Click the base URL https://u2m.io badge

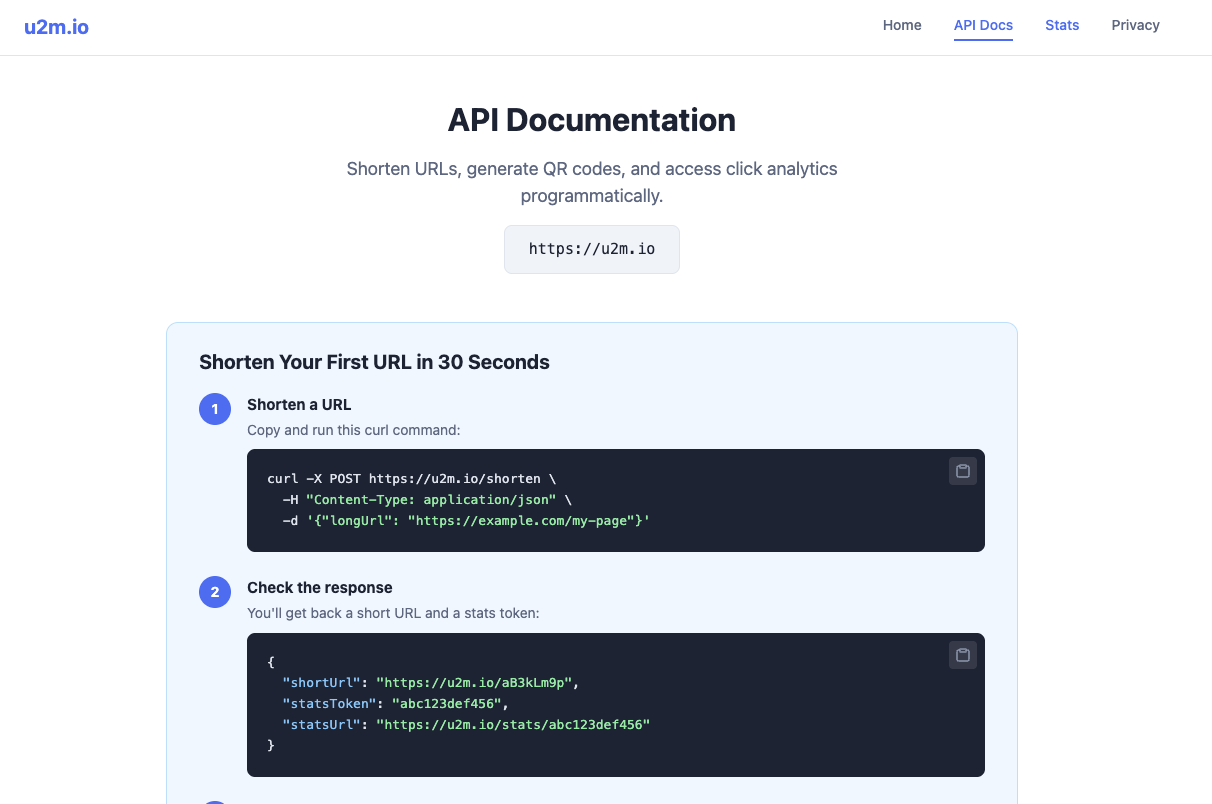point(591,249)
